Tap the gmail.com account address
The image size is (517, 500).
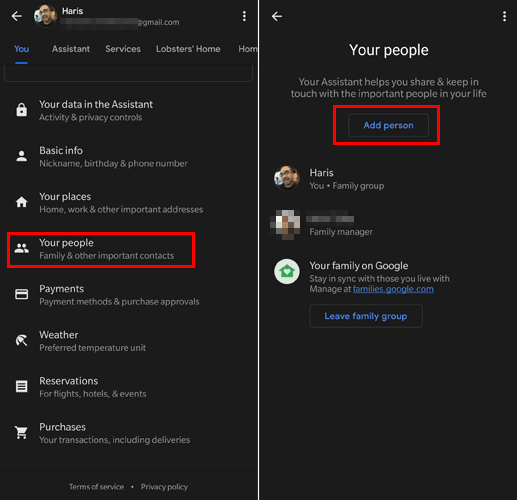[x=120, y=22]
